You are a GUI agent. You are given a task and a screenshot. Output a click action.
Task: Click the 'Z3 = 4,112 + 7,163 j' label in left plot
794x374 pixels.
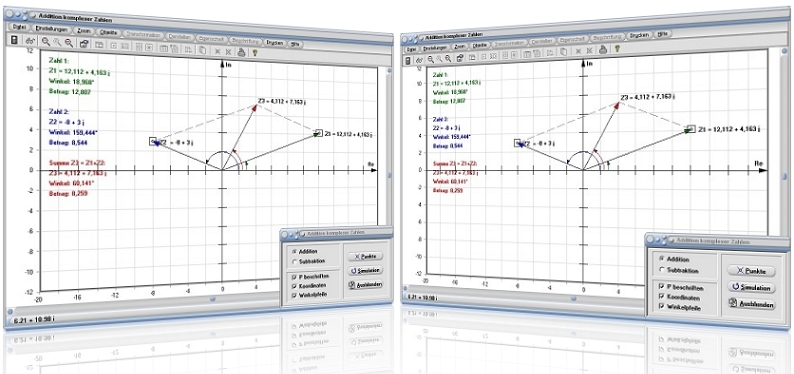pos(282,102)
